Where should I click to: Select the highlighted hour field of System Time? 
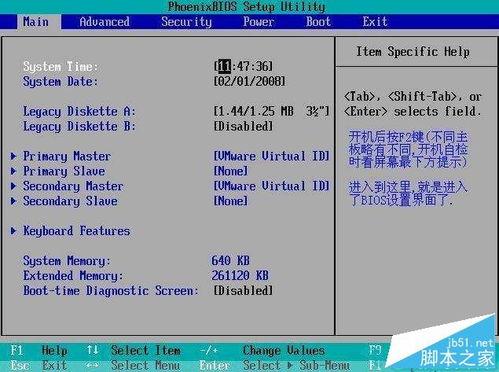tap(224, 66)
